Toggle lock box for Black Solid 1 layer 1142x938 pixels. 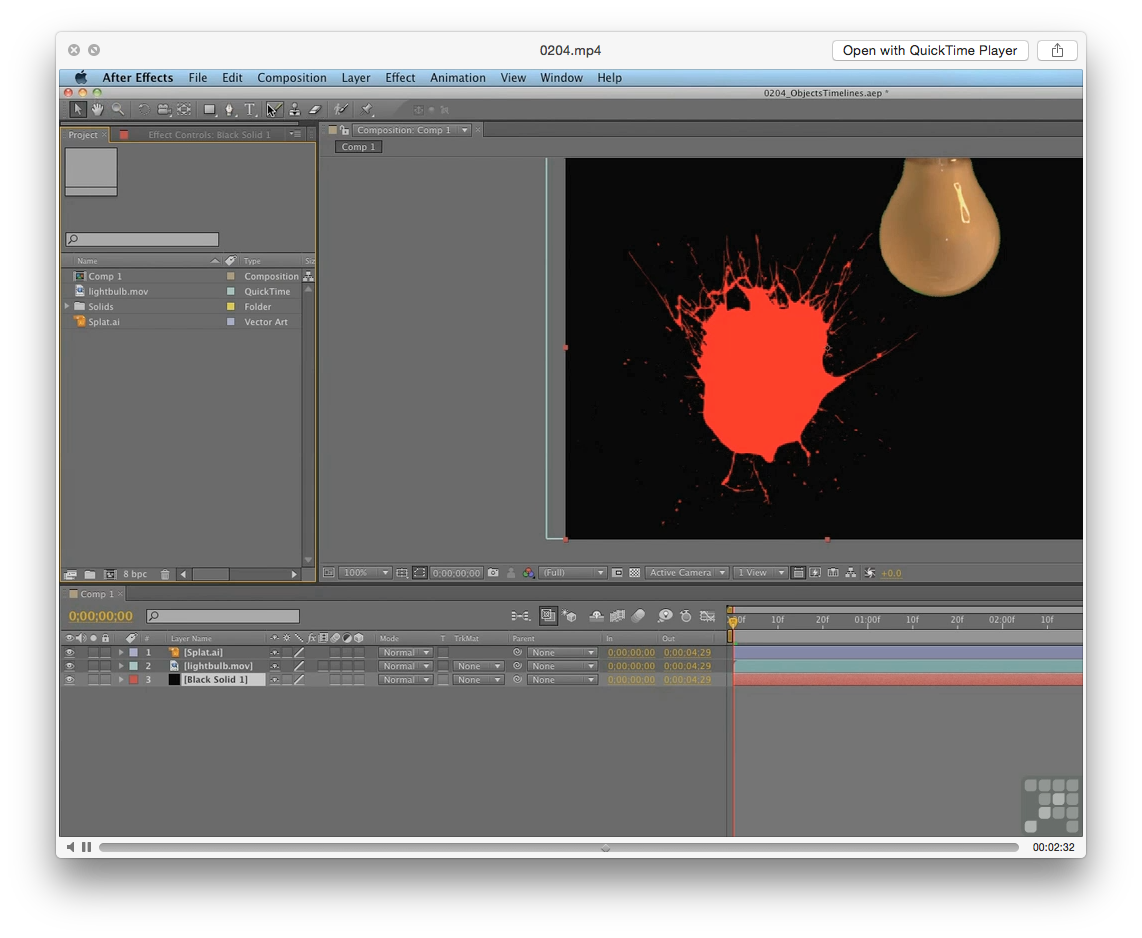pyautogui.click(x=106, y=679)
